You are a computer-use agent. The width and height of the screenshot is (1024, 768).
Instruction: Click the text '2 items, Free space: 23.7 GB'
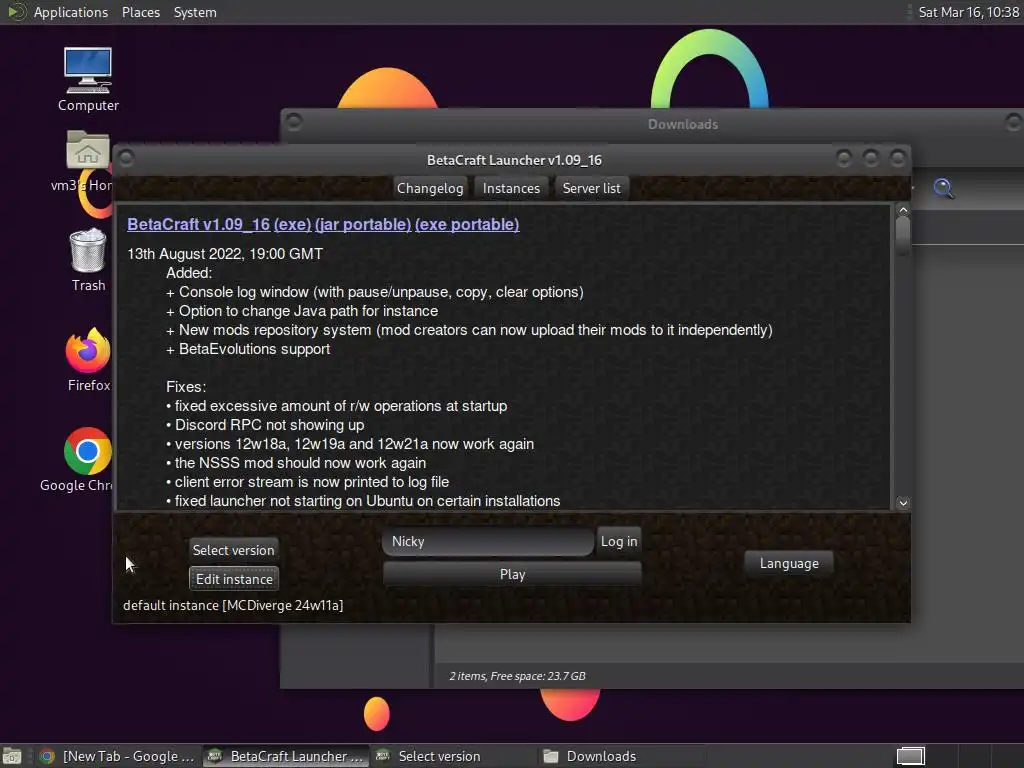pos(517,676)
